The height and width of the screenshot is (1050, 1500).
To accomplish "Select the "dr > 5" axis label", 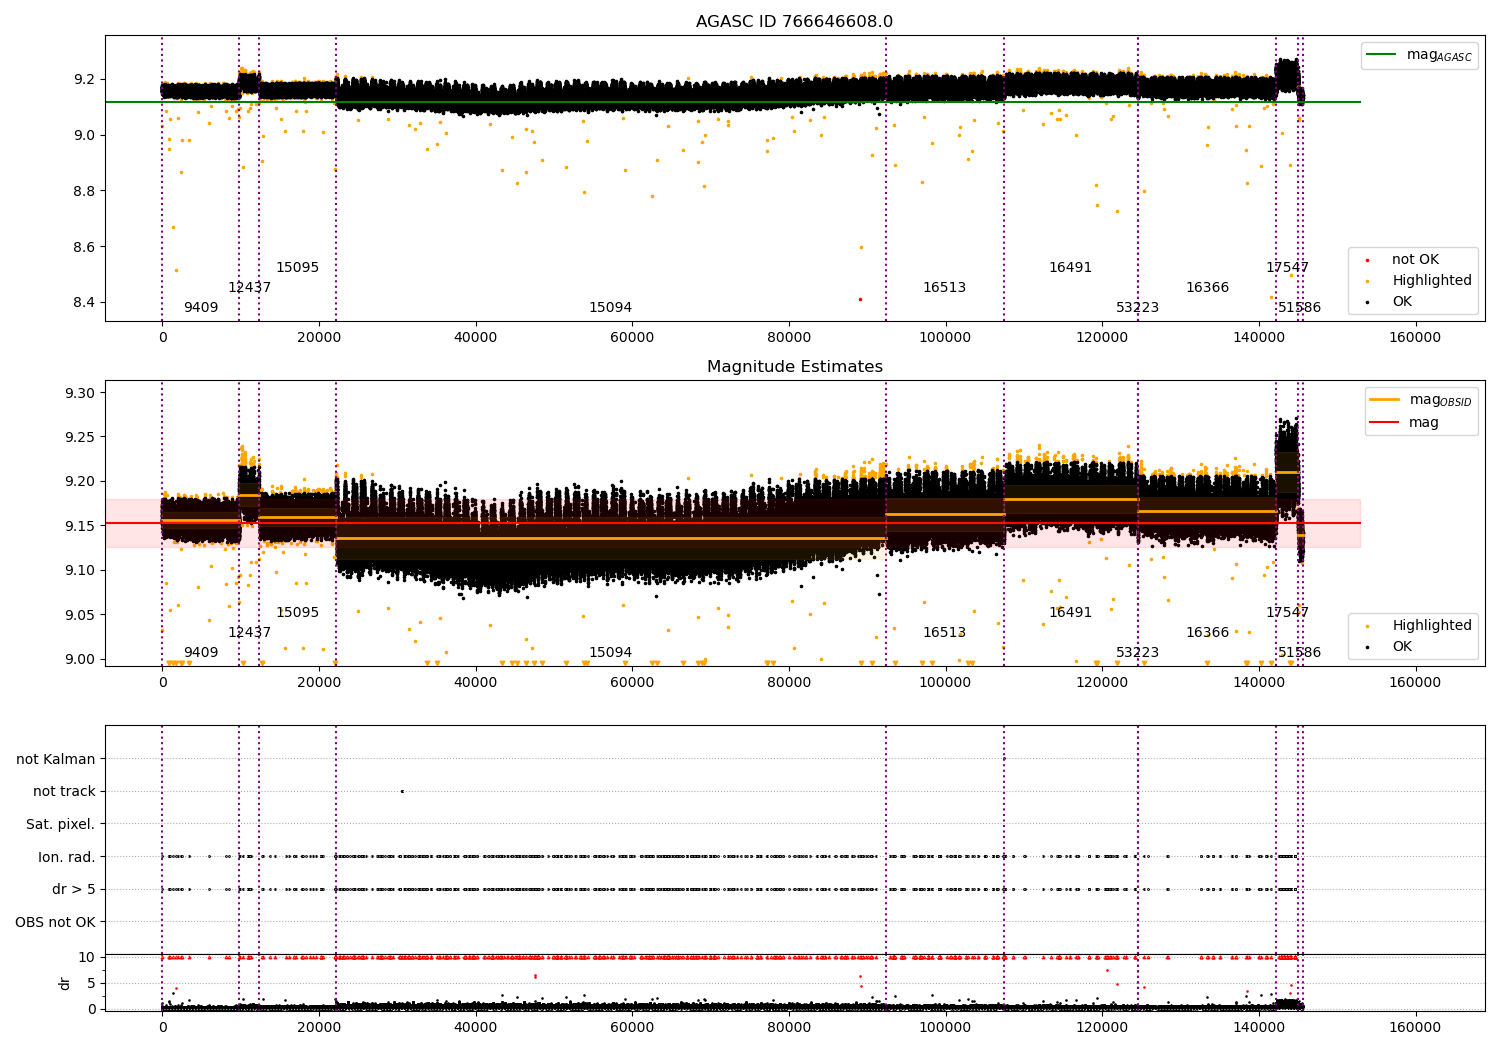I will (74, 889).
